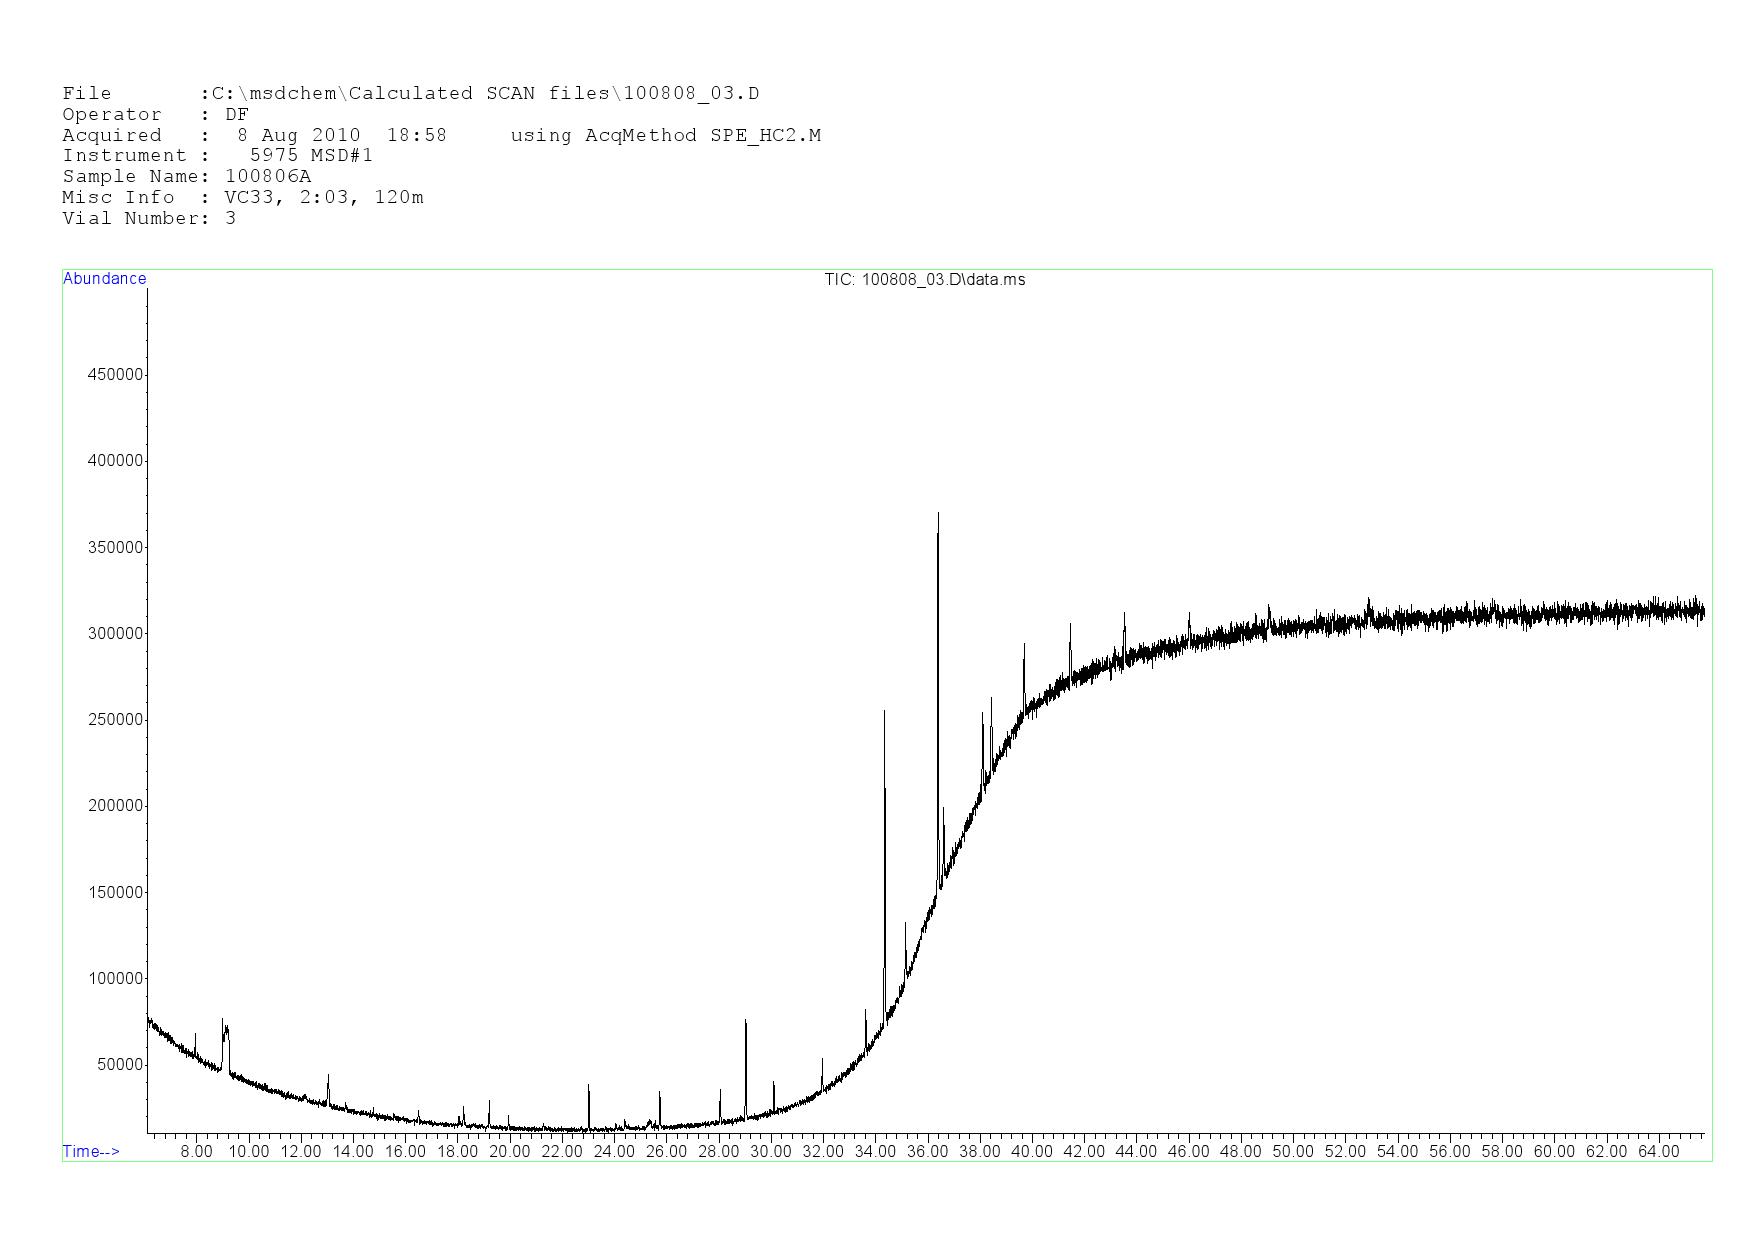Click the blue Abundance axis label

[104, 279]
